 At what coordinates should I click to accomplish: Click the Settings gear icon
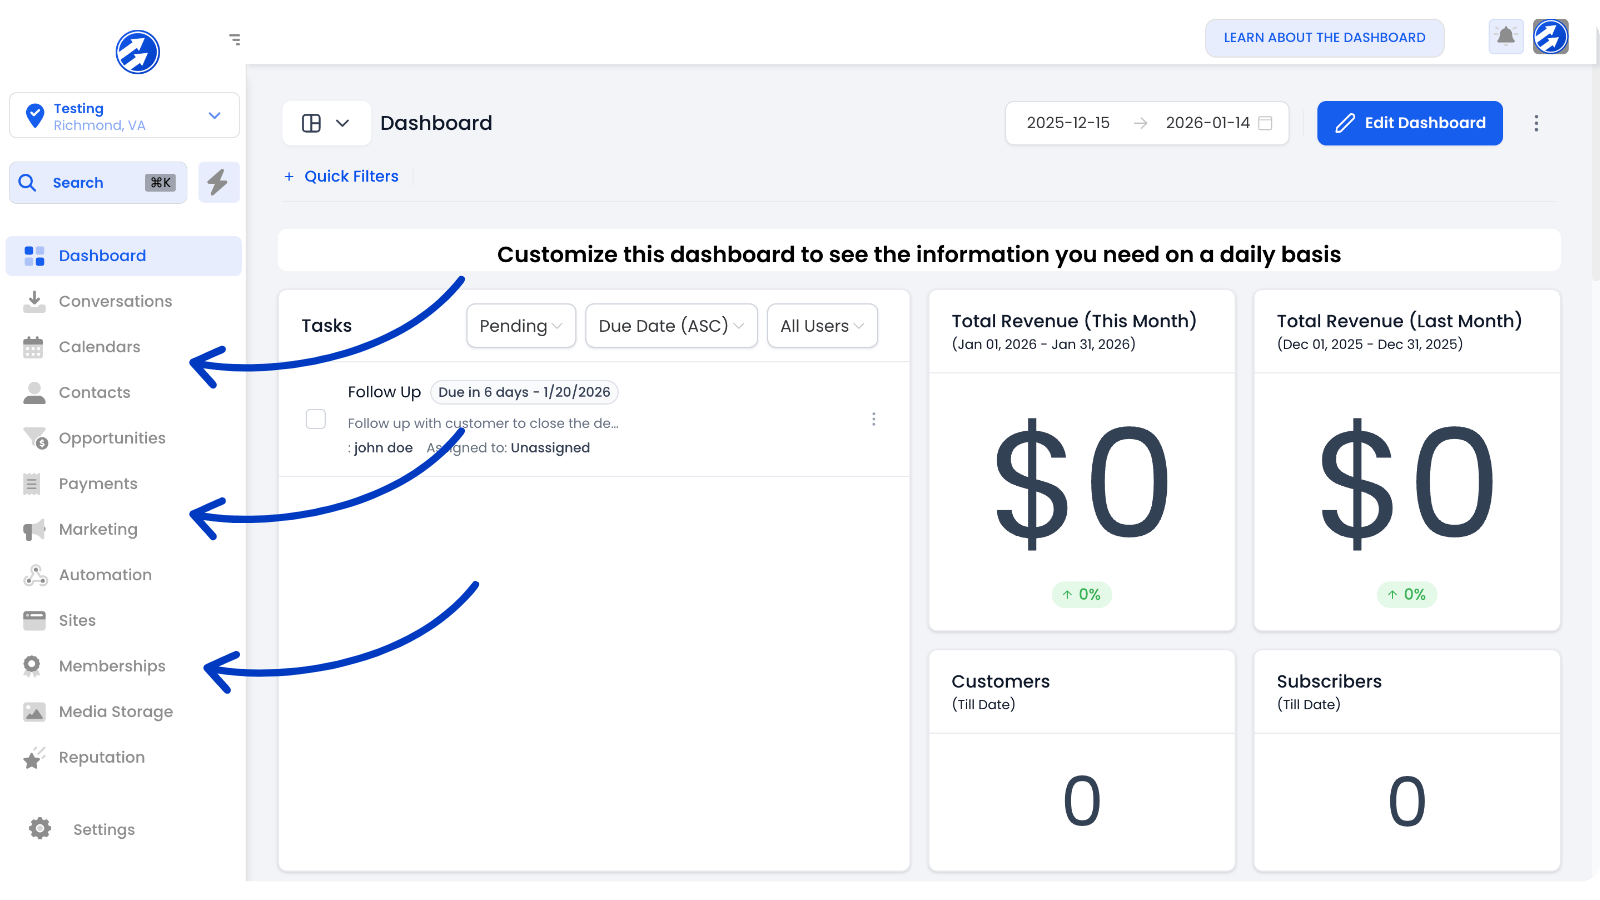40,829
